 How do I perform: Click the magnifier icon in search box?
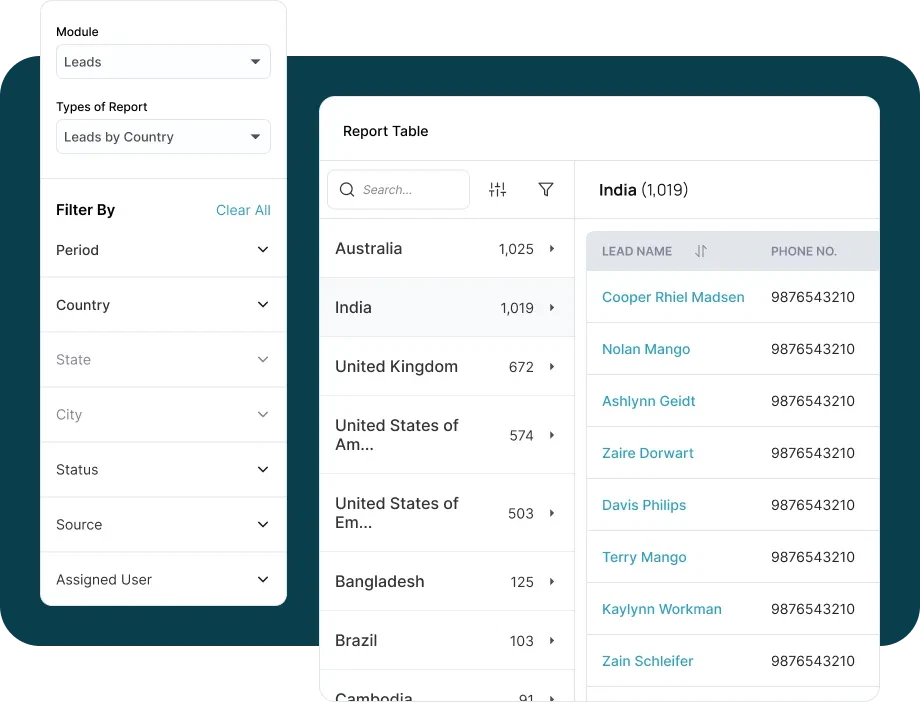pyautogui.click(x=347, y=190)
